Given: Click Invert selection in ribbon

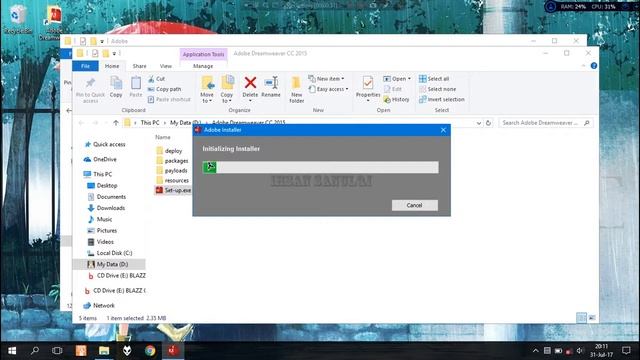Looking at the screenshot, I should pos(442,99).
